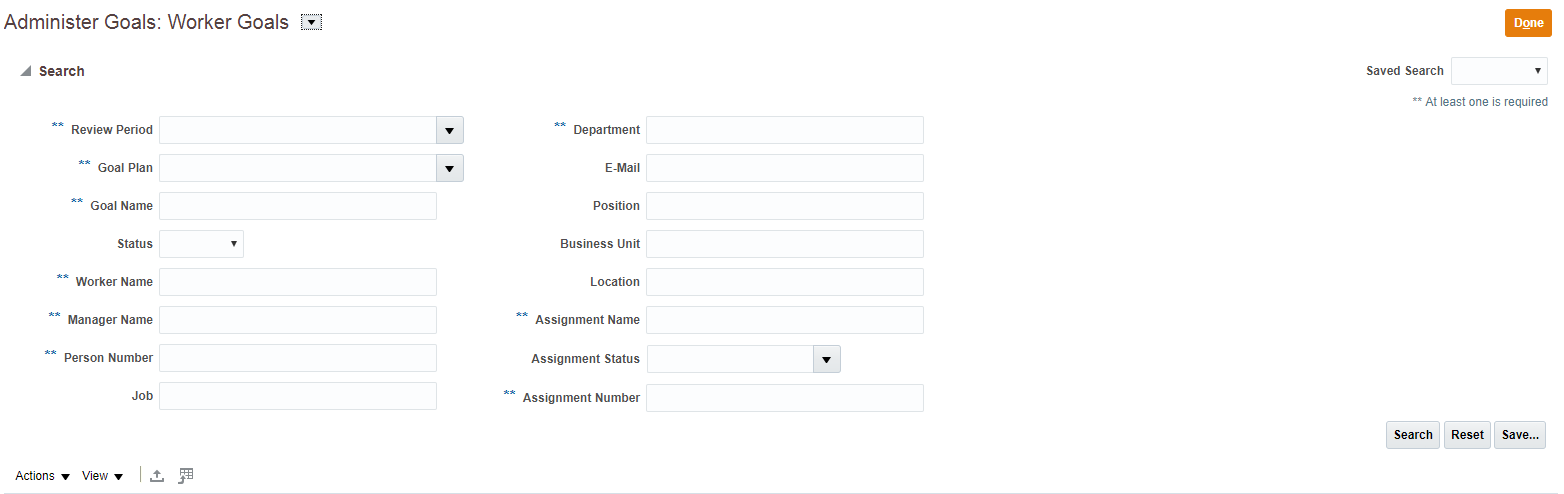
Task: Select the Department input field
Action: coord(784,130)
